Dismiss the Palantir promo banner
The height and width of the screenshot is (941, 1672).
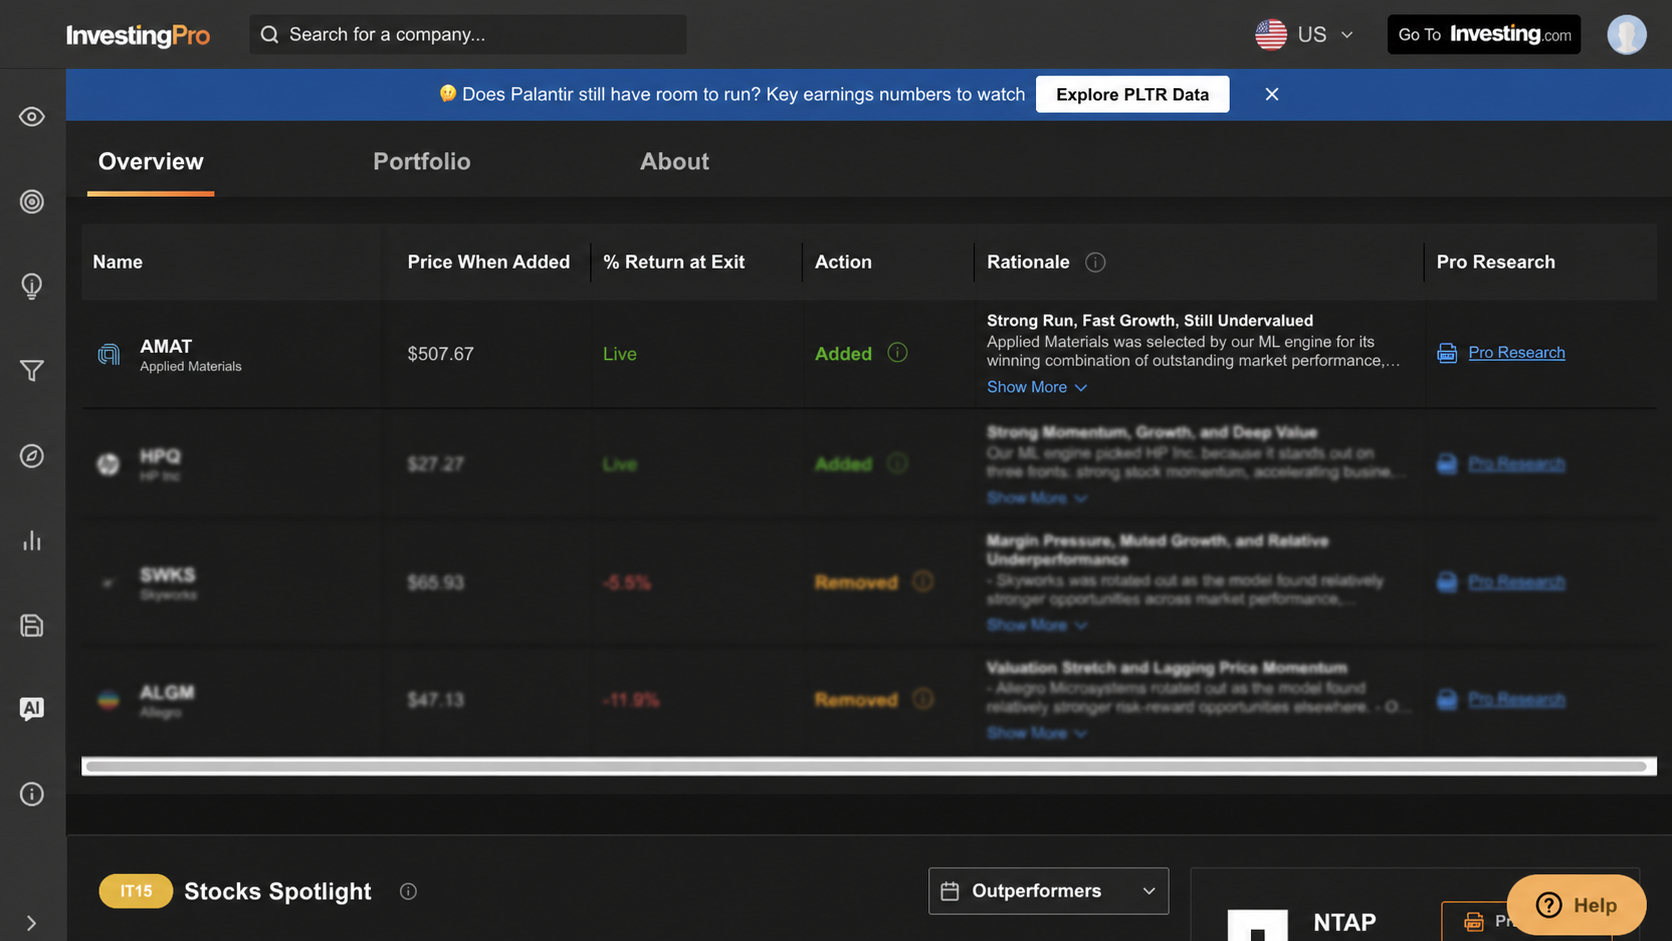1272,94
